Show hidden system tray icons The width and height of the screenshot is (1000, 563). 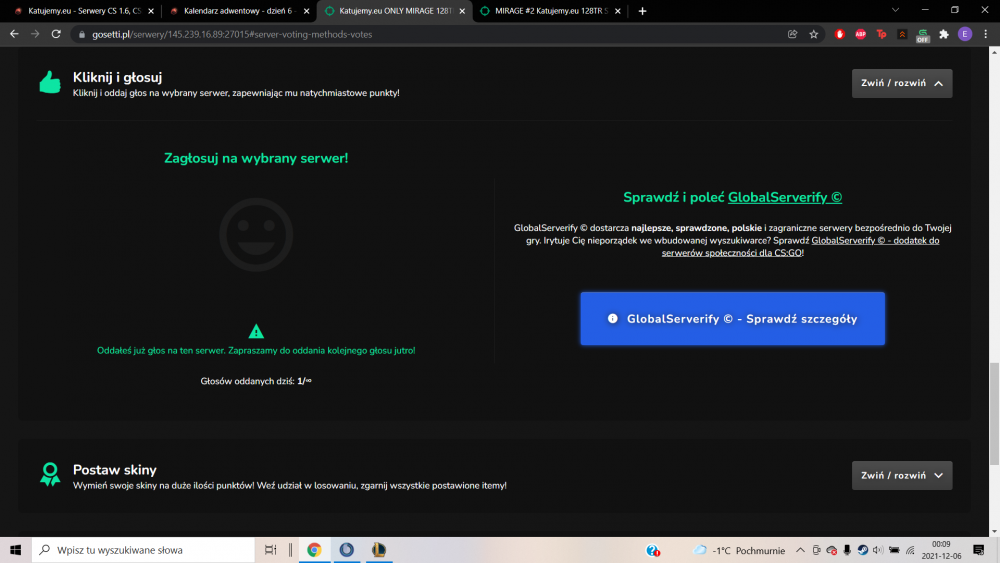click(800, 550)
